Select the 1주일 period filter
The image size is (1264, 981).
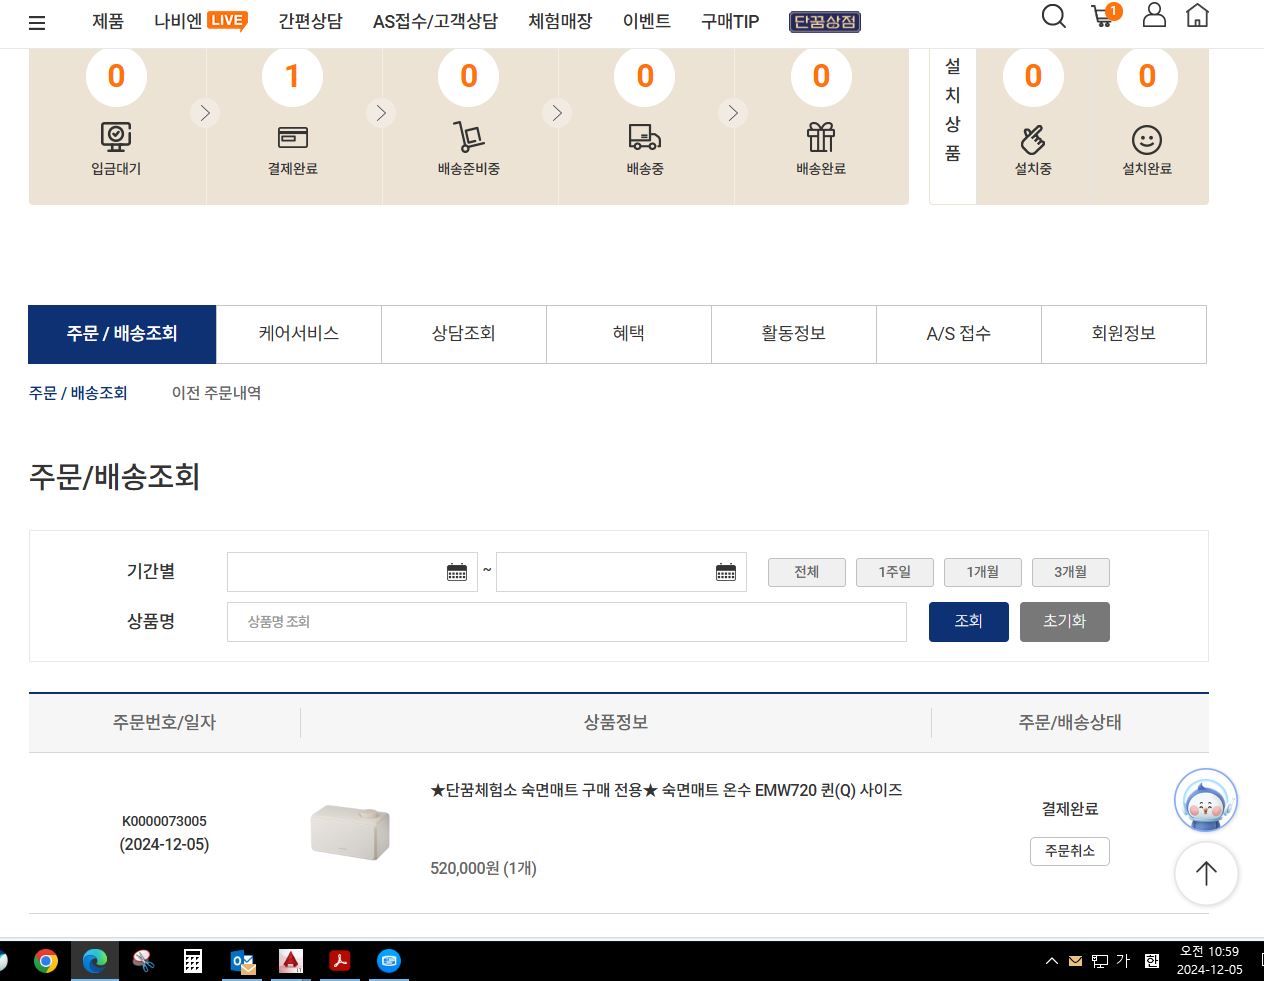894,572
